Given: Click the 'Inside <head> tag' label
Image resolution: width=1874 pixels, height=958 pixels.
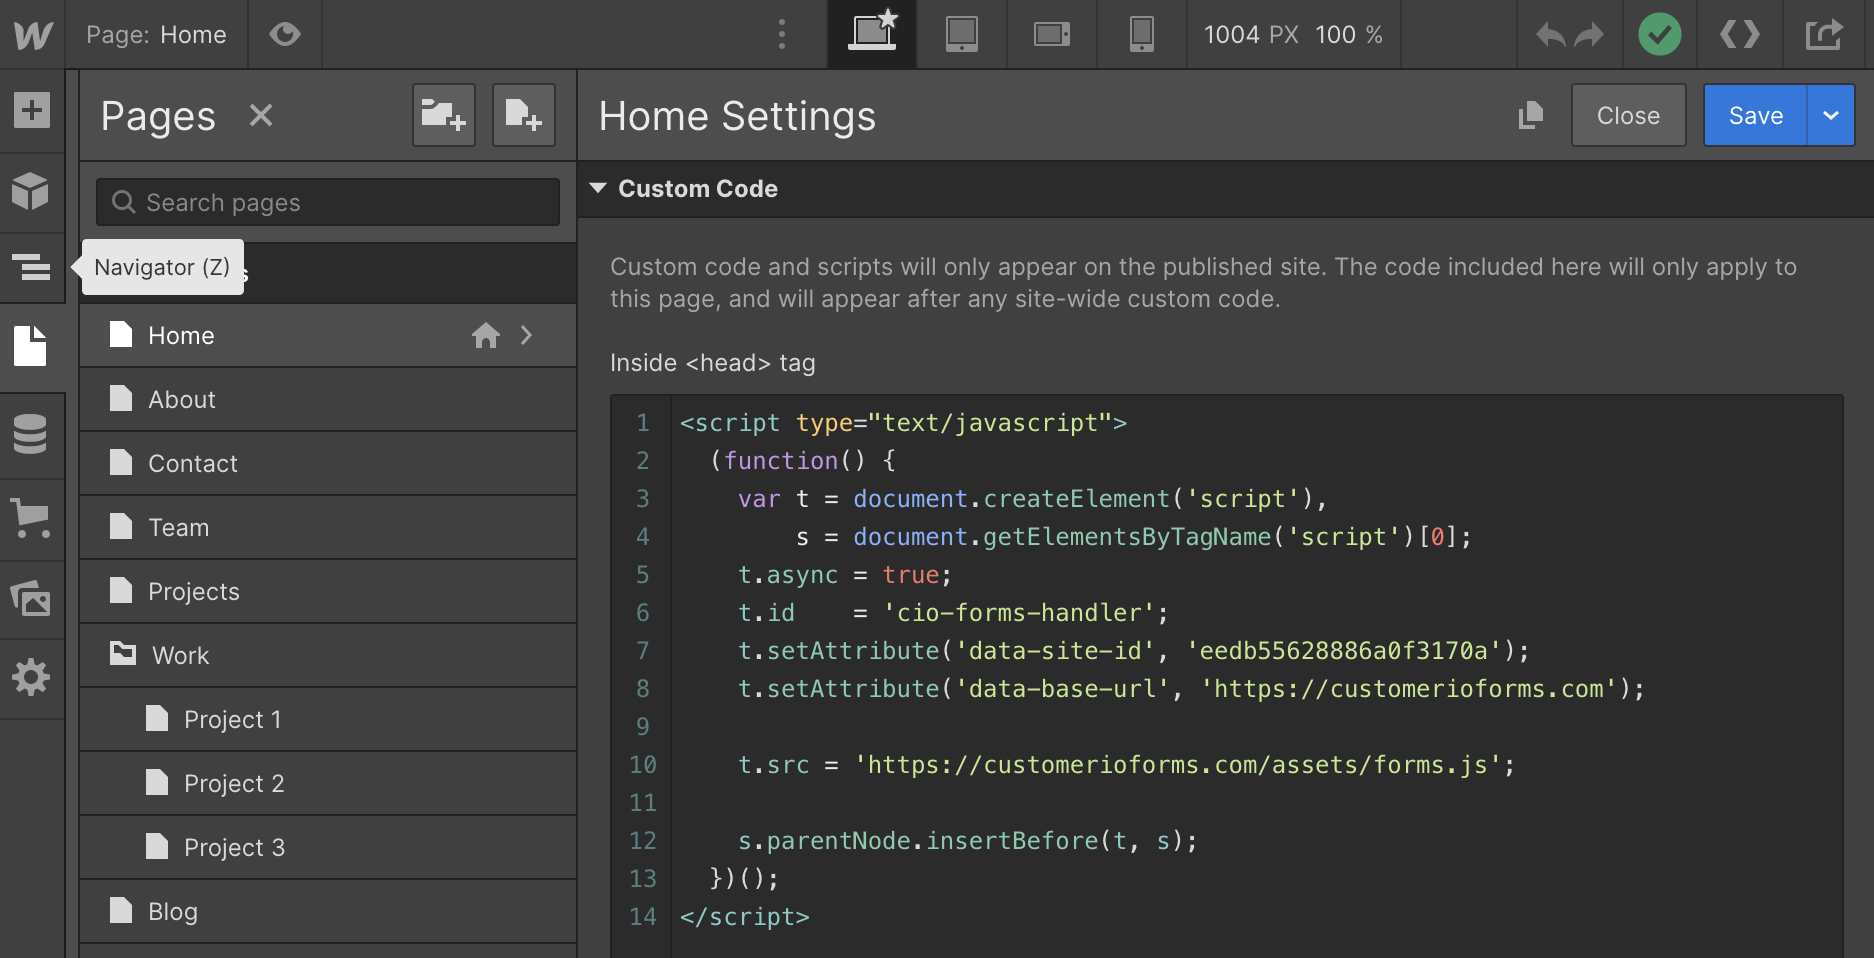Looking at the screenshot, I should (x=713, y=363).
